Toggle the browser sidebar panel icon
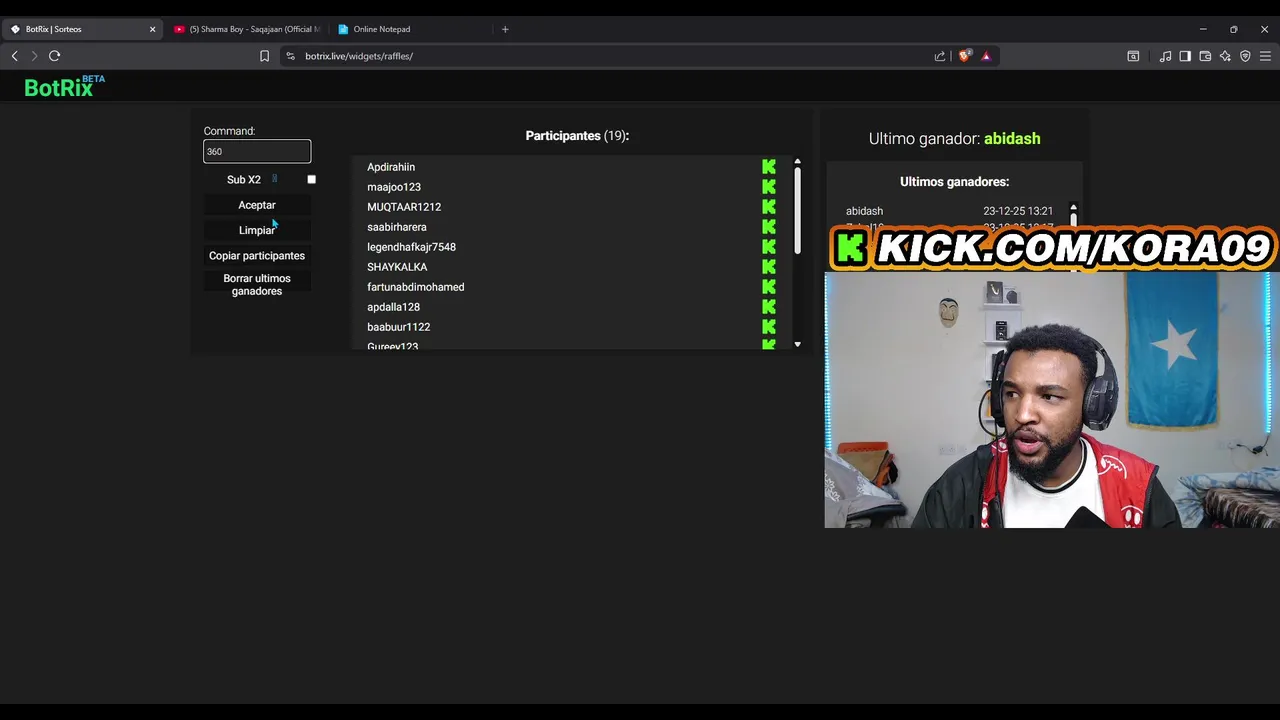This screenshot has height=720, width=1280. [x=1185, y=56]
